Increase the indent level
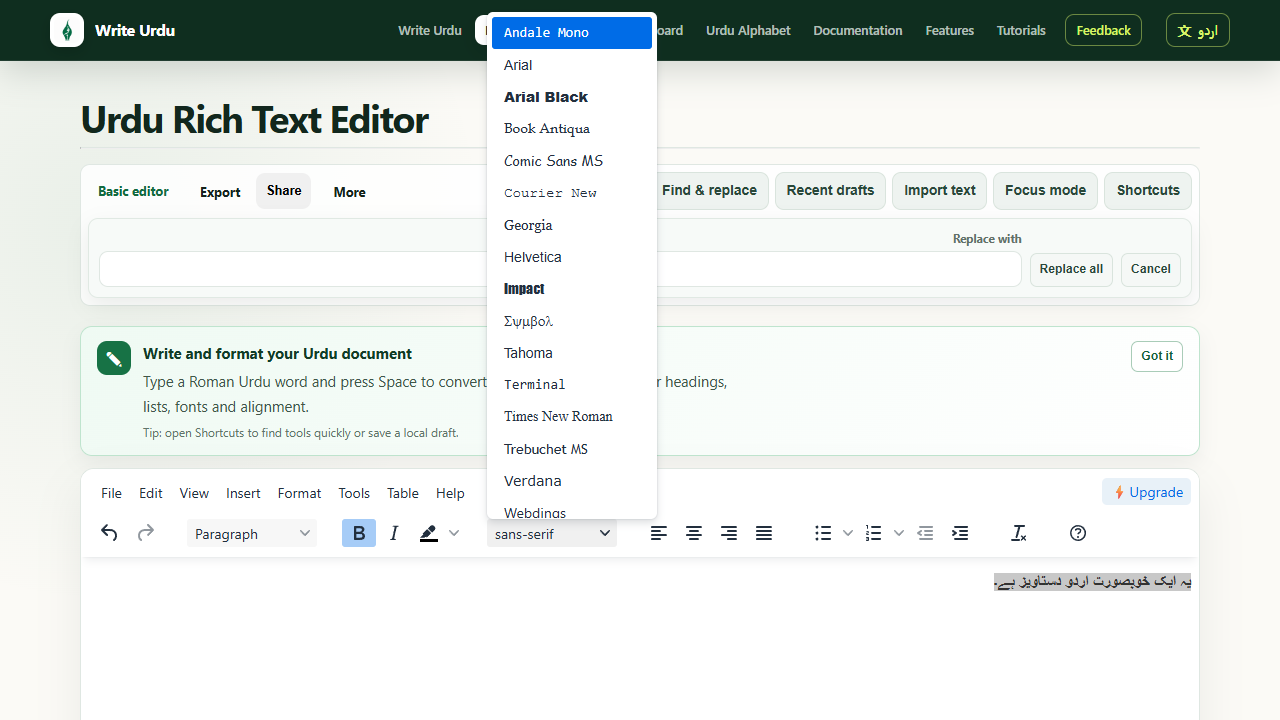The height and width of the screenshot is (720, 1280). pos(960,533)
